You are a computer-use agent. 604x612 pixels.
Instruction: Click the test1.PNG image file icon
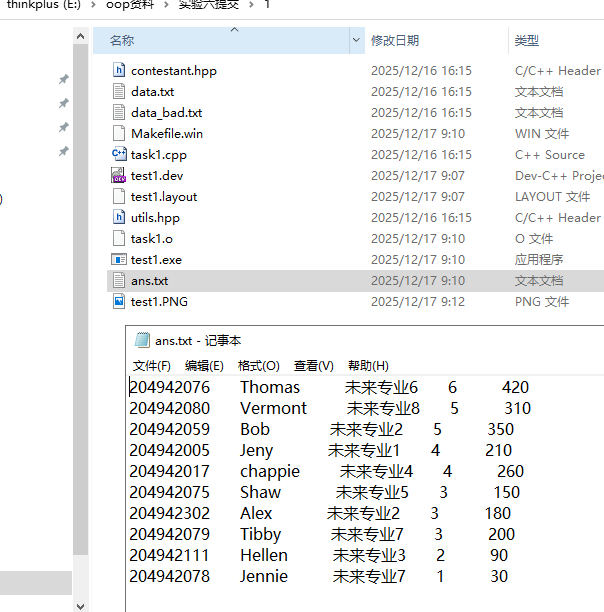coord(119,302)
